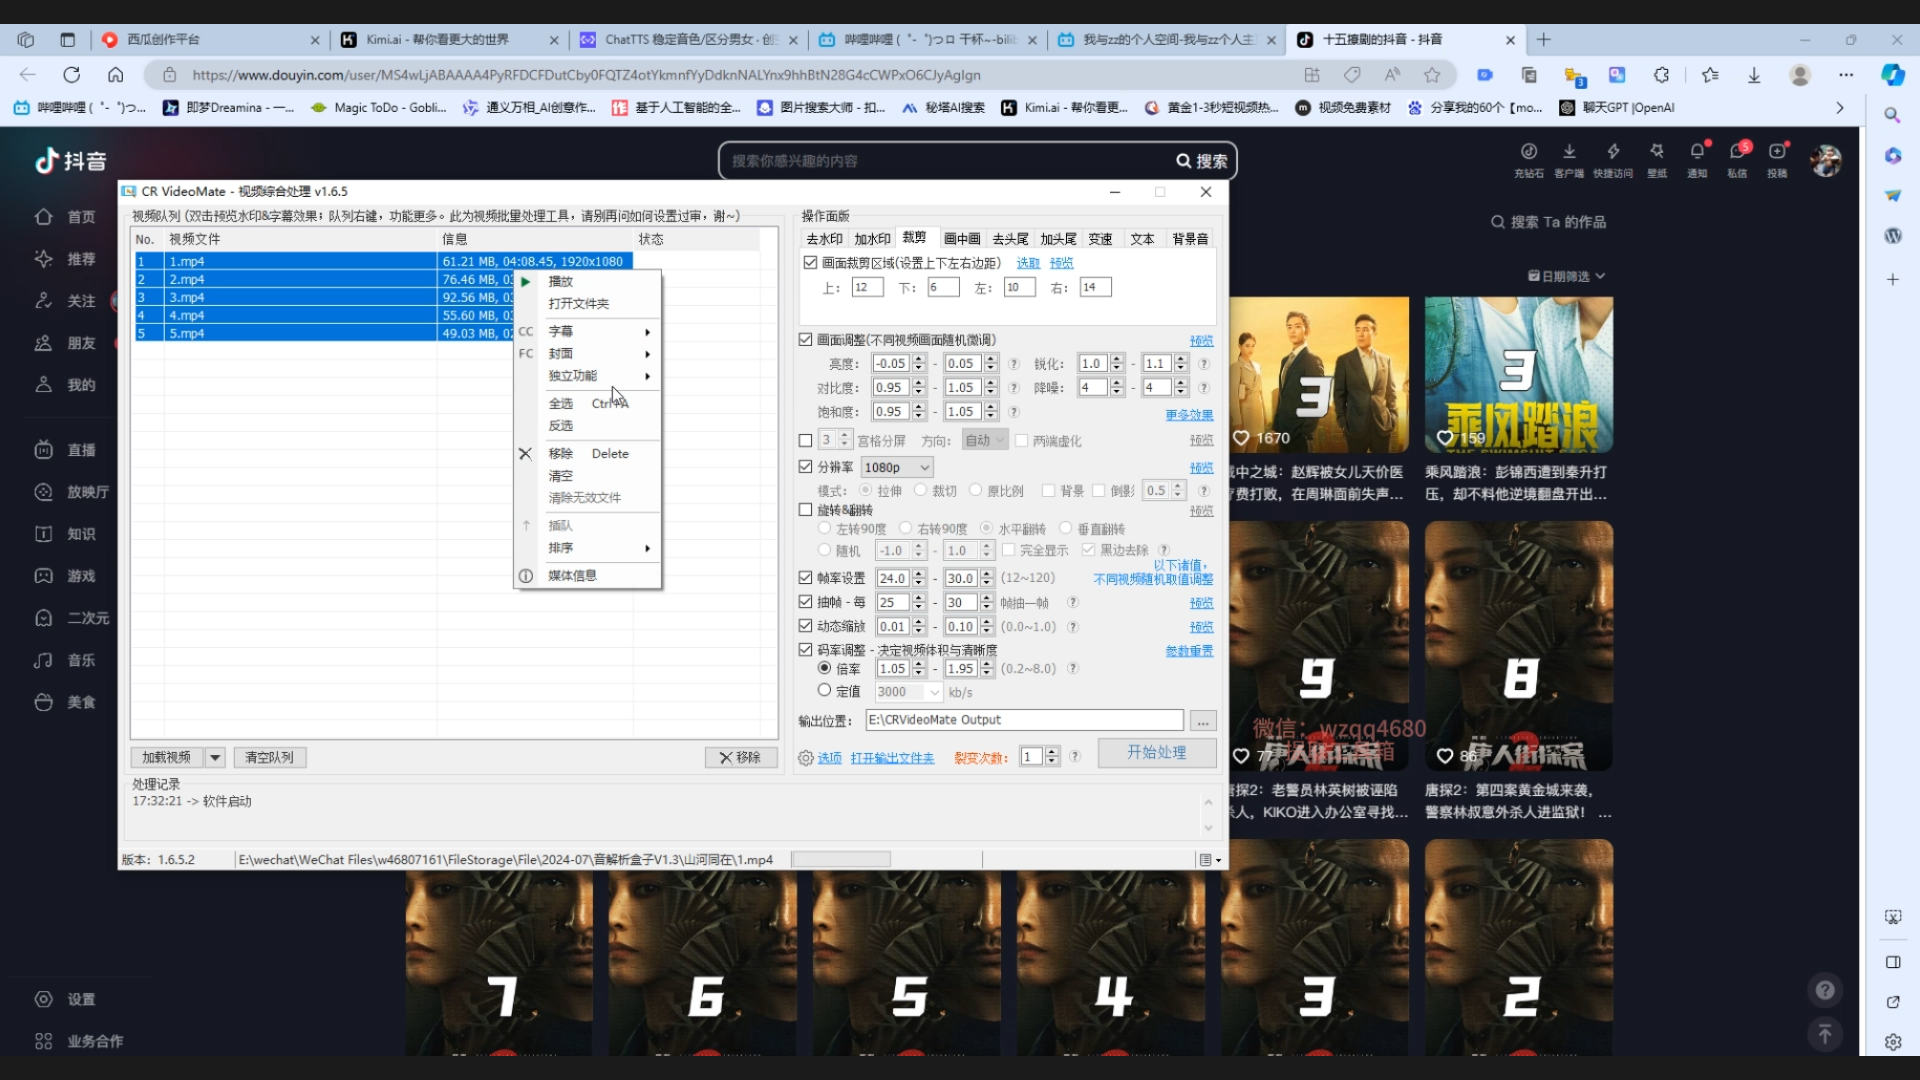1920x1080 pixels.
Task: Enable the 旋转&翻转 checkbox
Action: [x=806, y=510]
